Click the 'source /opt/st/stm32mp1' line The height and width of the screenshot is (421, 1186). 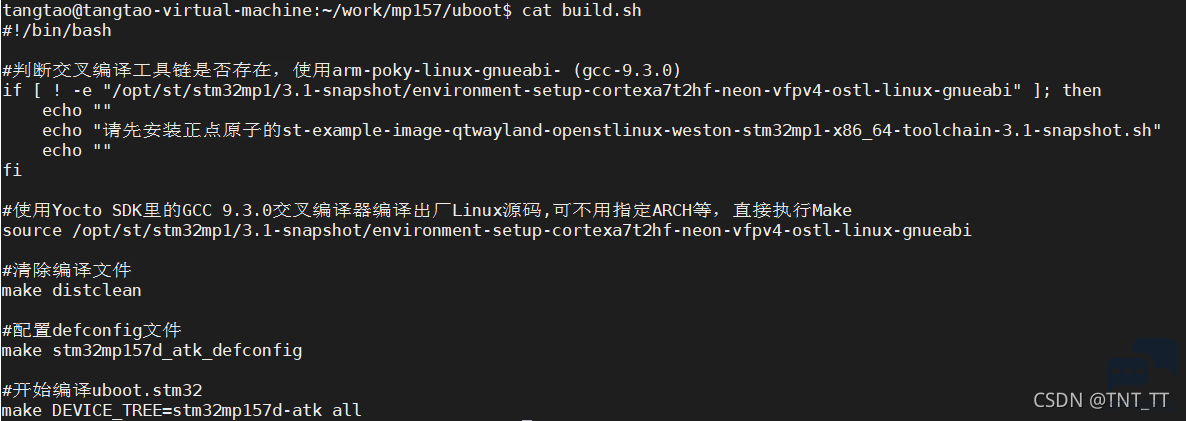click(487, 230)
